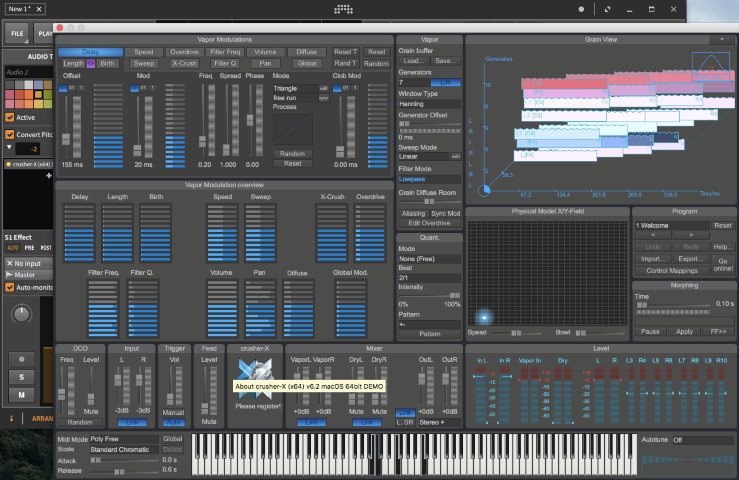This screenshot has height=480, width=739.
Task: Collapse the Grain View panel arrow
Action: 722,39
